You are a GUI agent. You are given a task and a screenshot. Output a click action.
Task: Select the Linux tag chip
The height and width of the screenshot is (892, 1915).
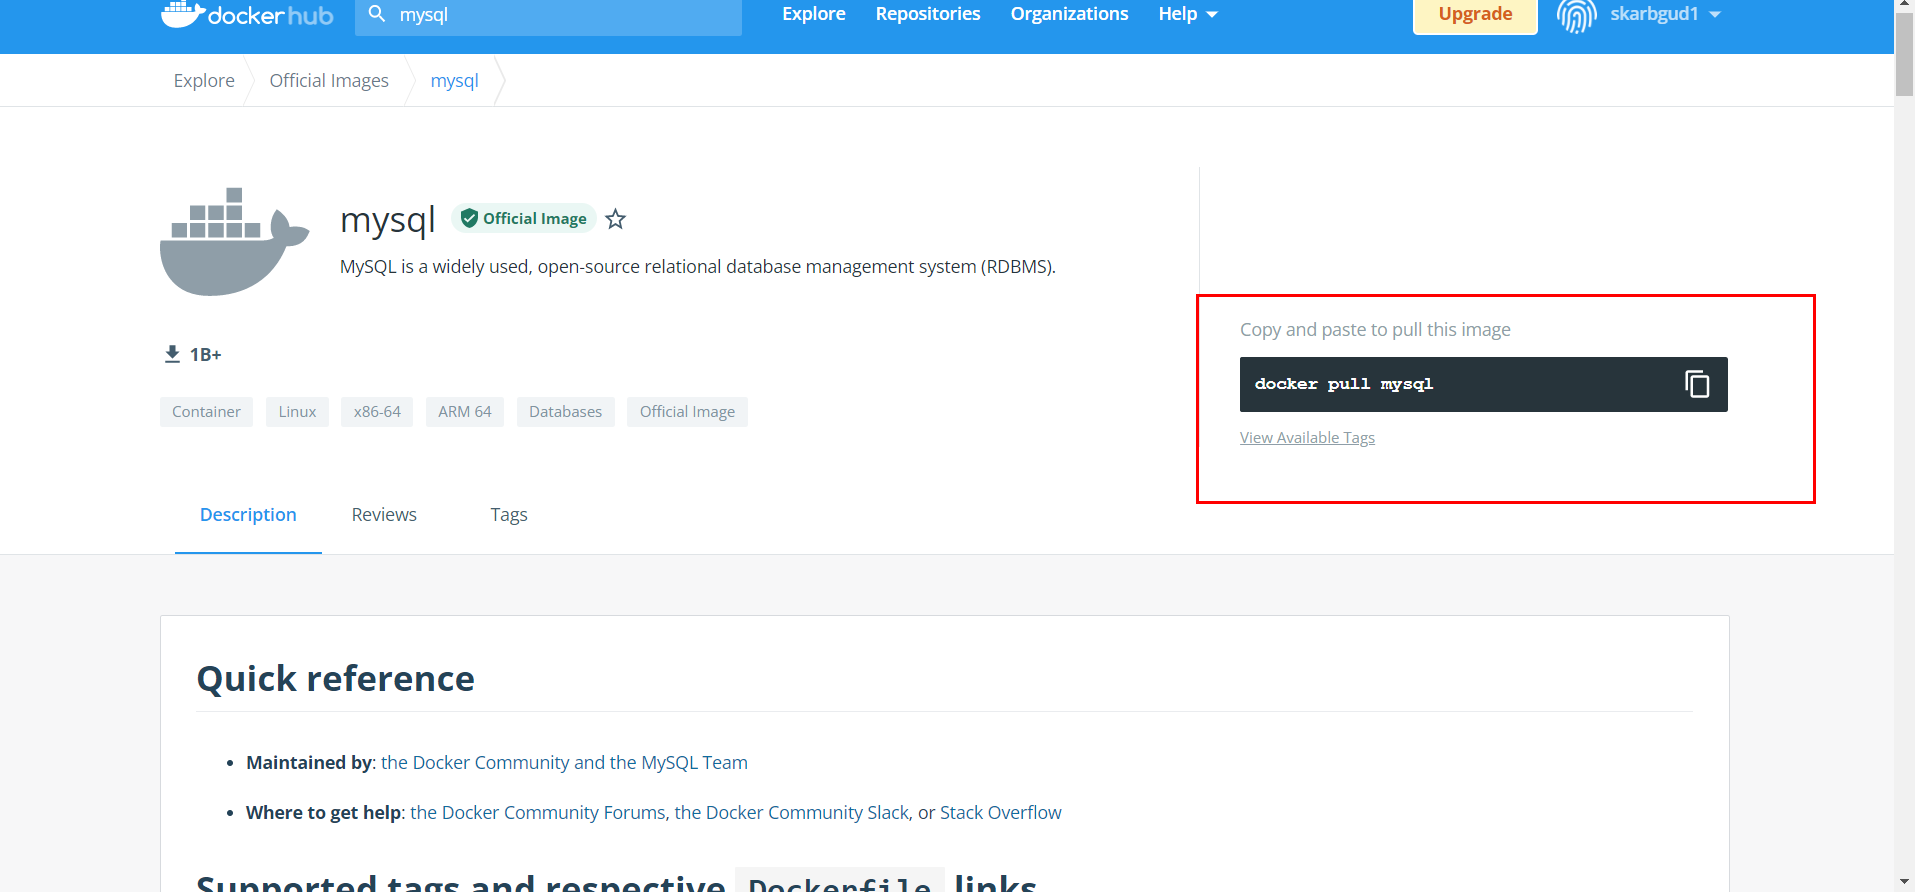point(297,412)
